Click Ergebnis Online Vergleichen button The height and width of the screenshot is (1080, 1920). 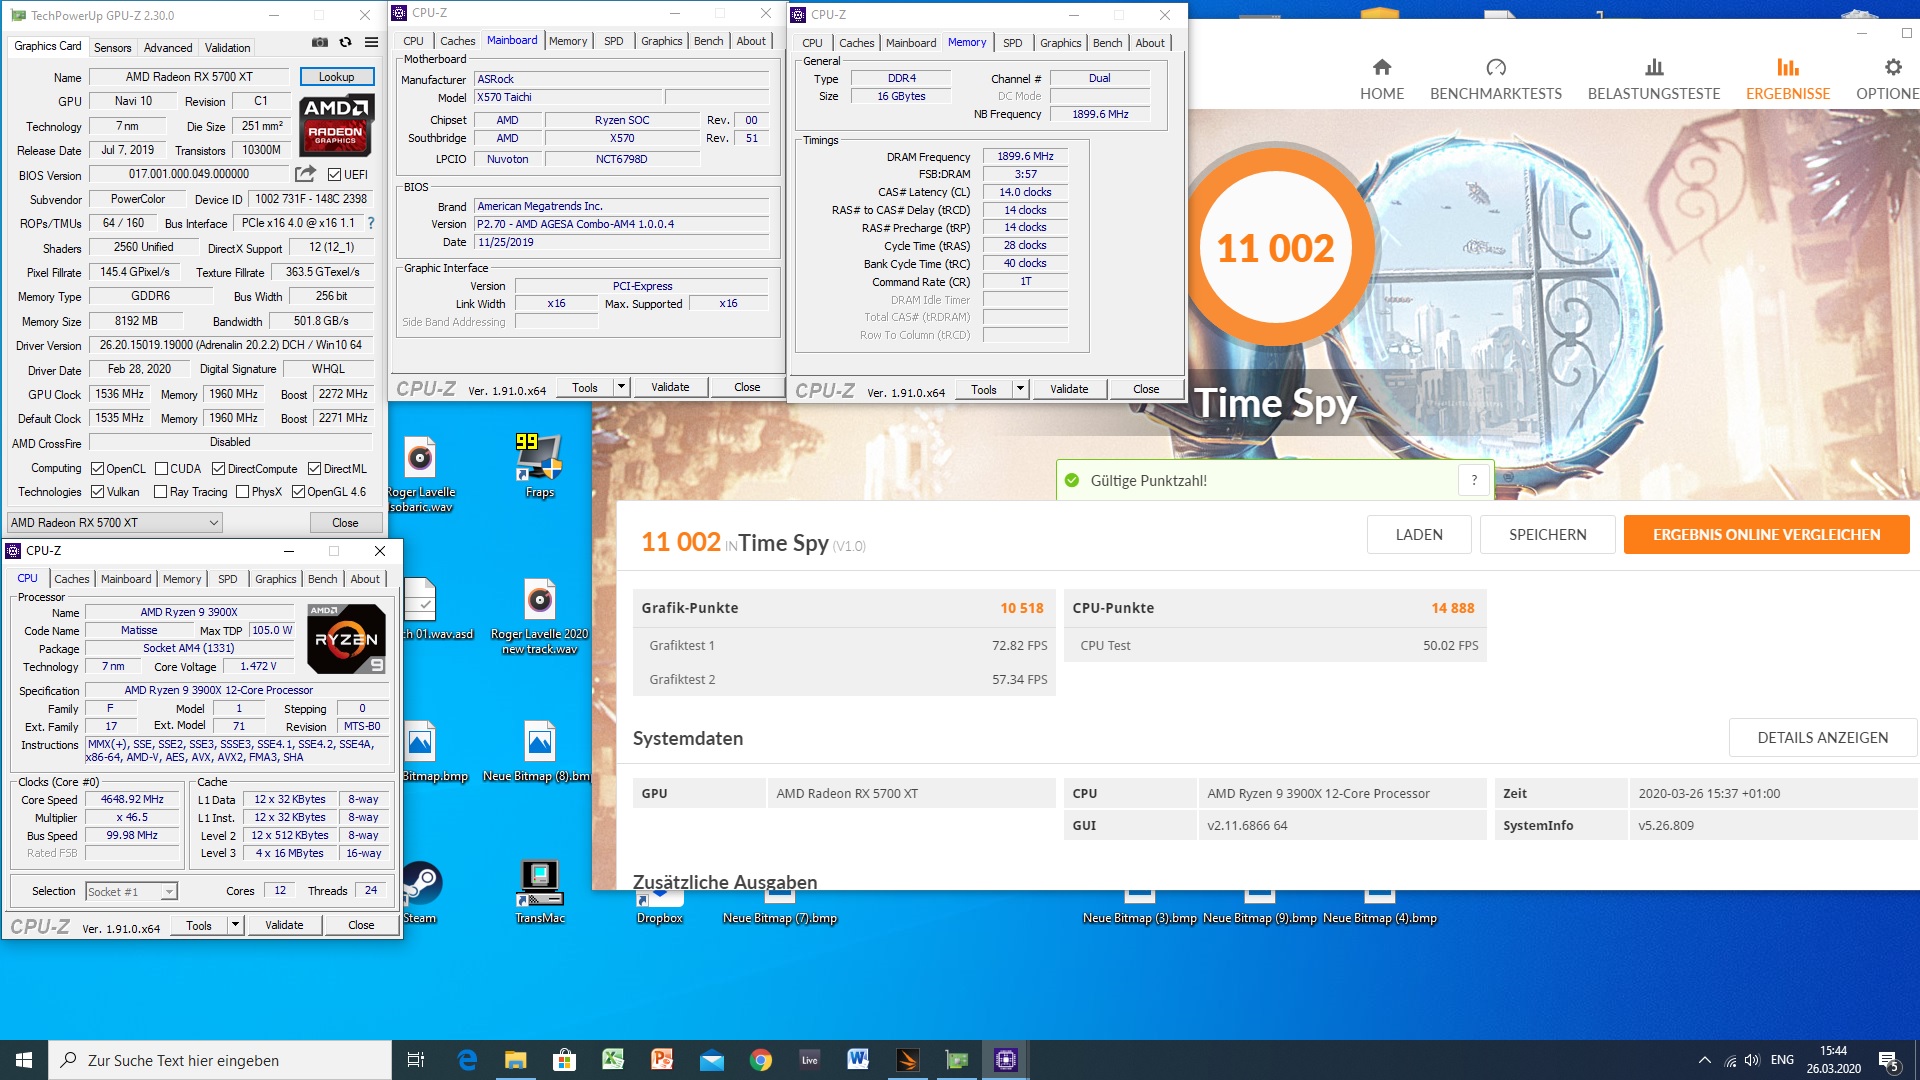click(1765, 535)
